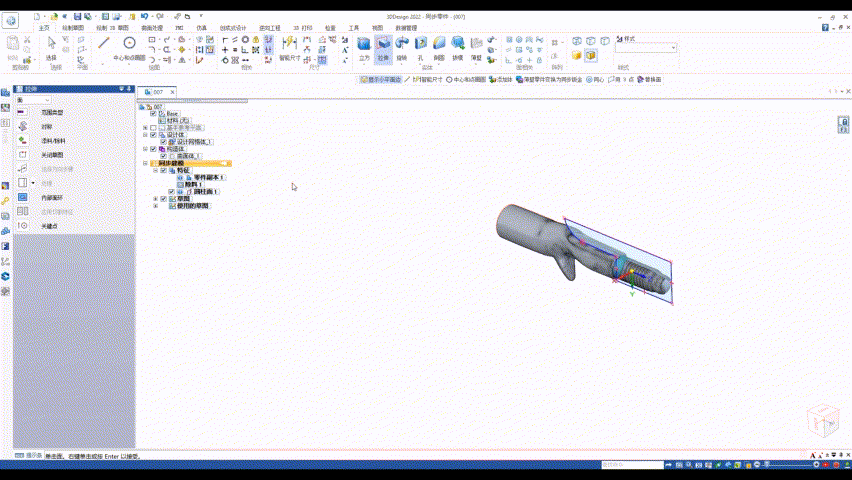Screen dimensions: 852x480
Task: Open the 绘制草图 ribbon tab
Action: tap(73, 28)
